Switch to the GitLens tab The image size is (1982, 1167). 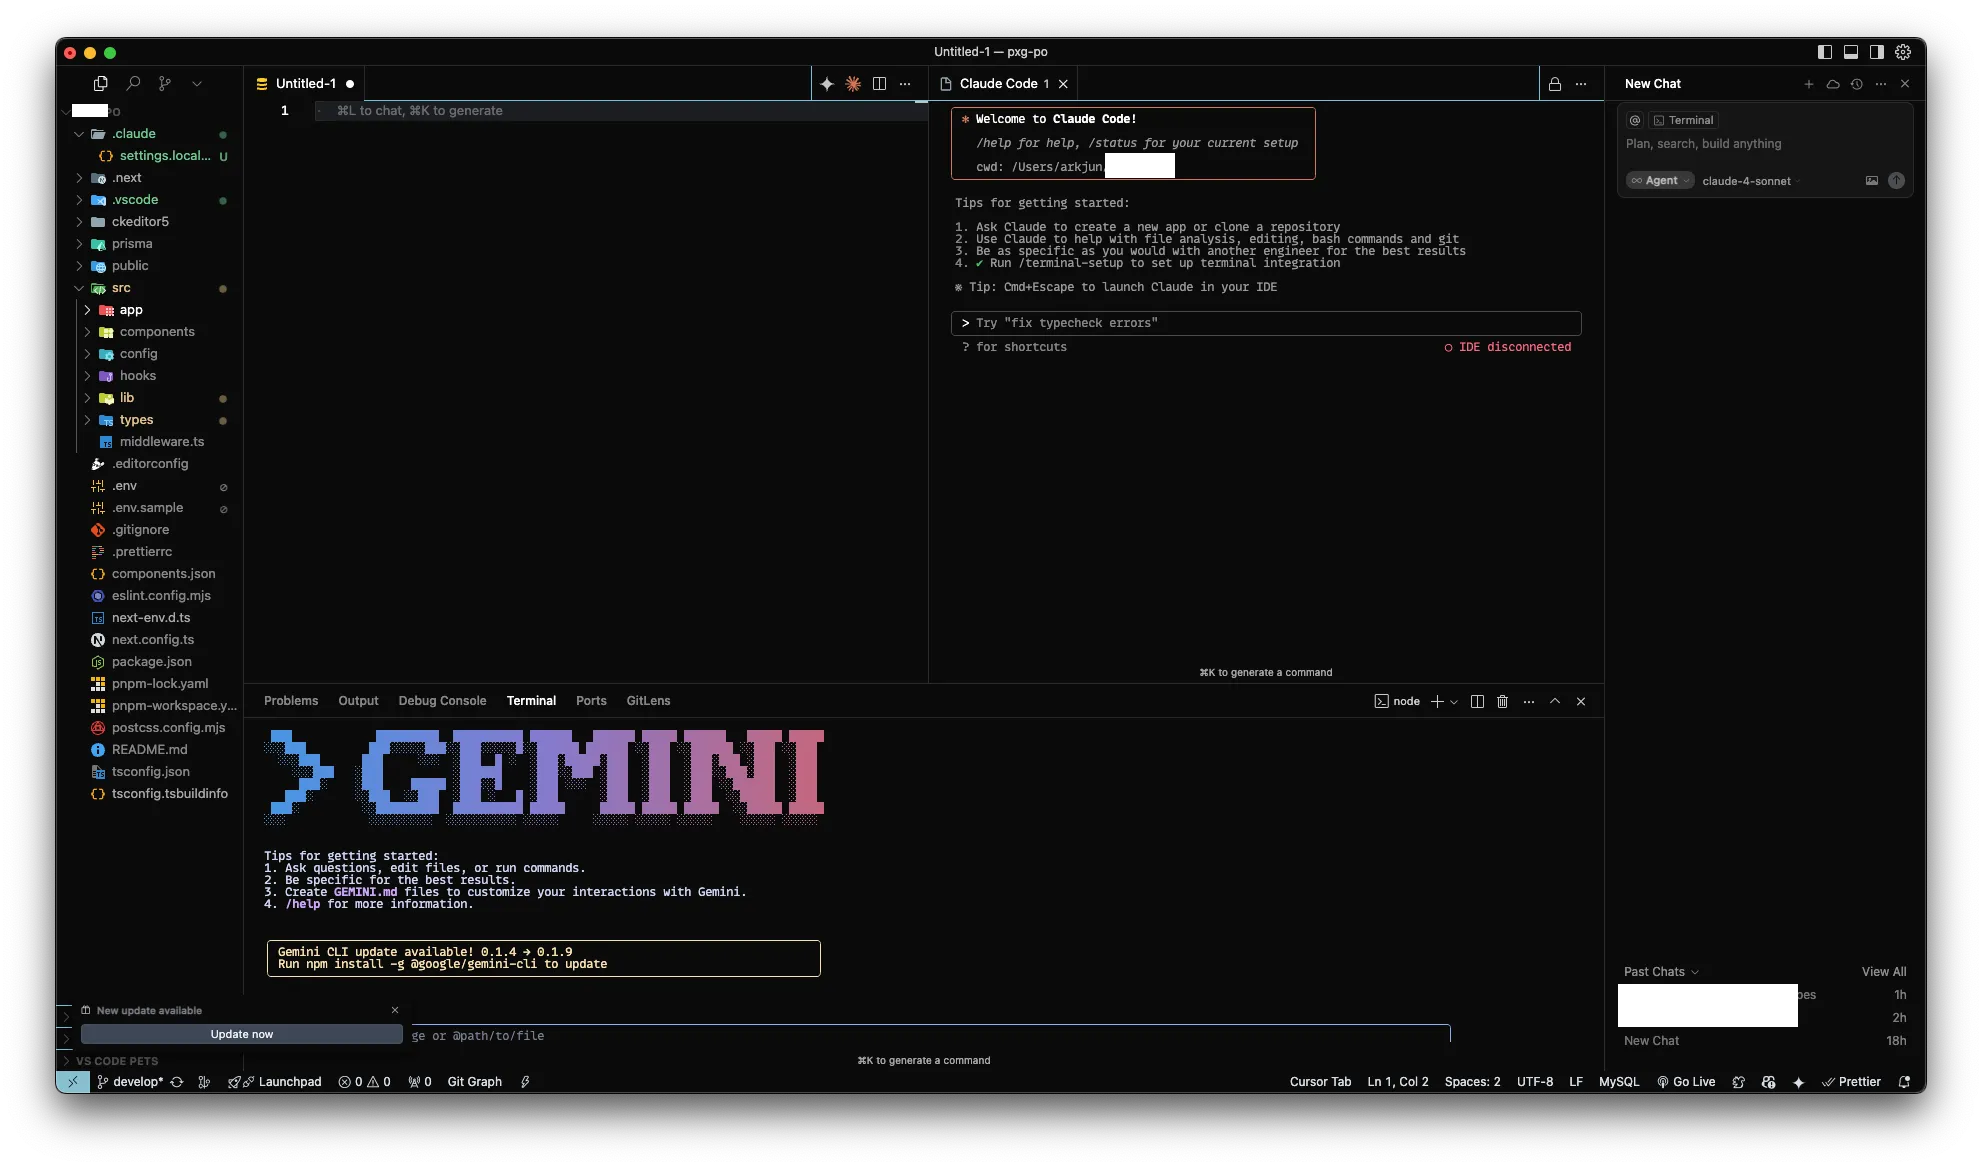point(648,701)
